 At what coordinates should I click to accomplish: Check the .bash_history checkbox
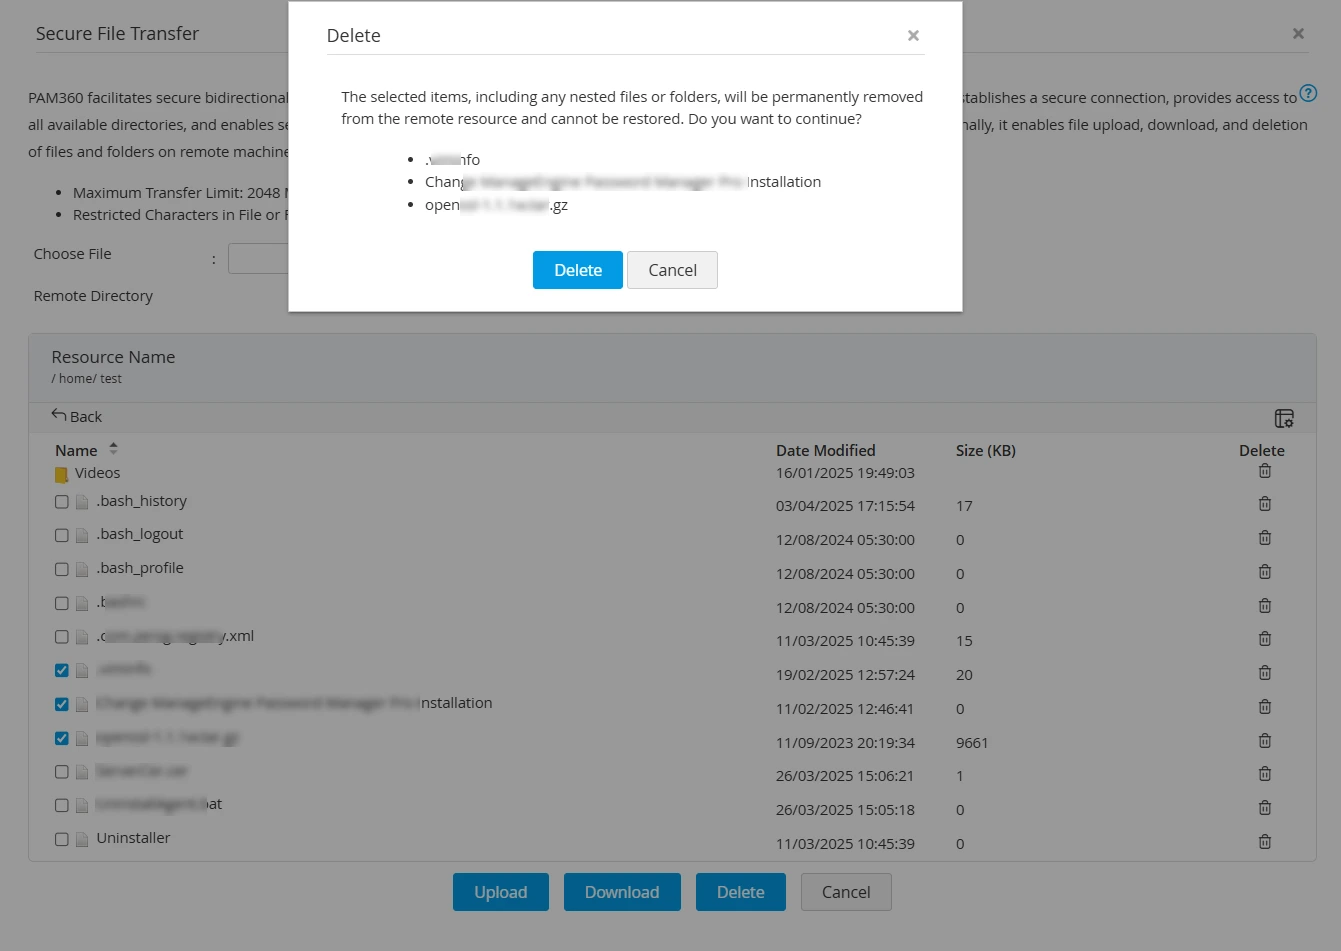(62, 502)
